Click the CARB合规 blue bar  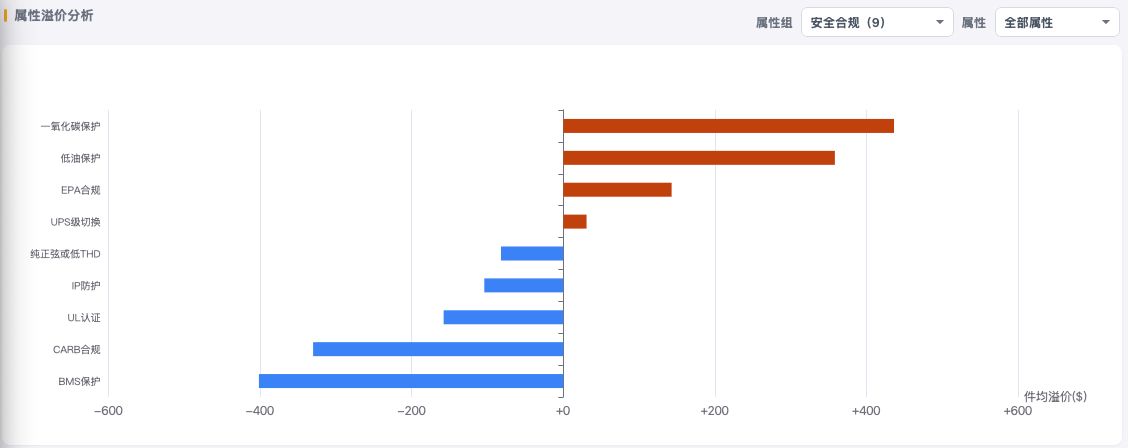(x=438, y=349)
